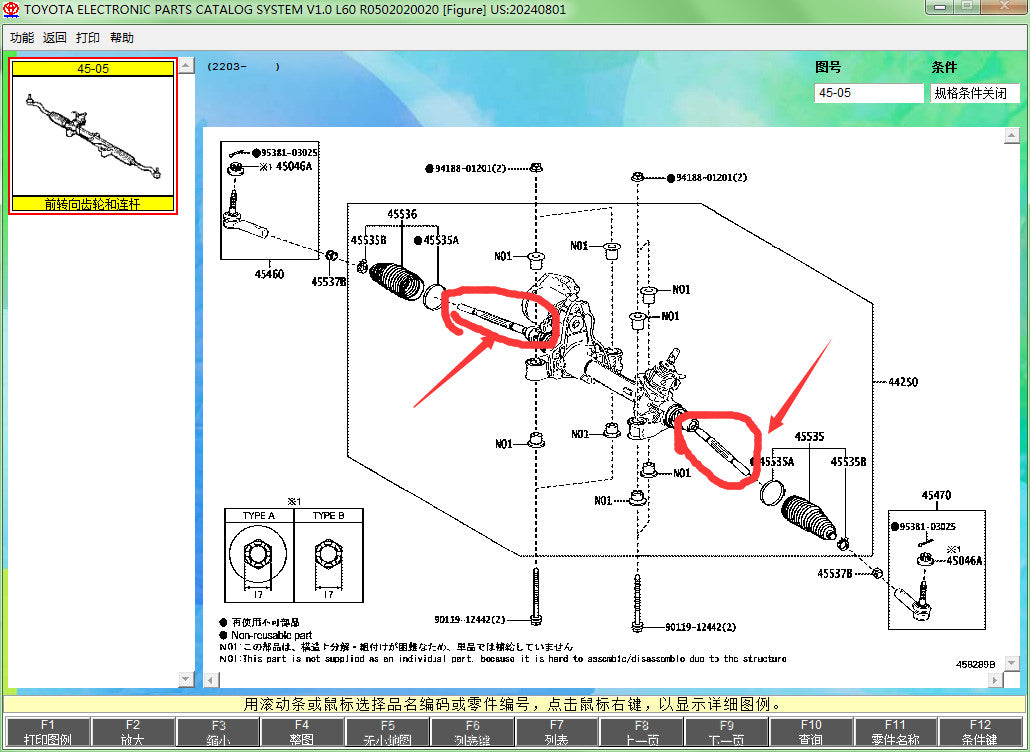Image resolution: width=1030 pixels, height=752 pixels.
Task: Click figure number 458289B in corner
Action: click(975, 664)
